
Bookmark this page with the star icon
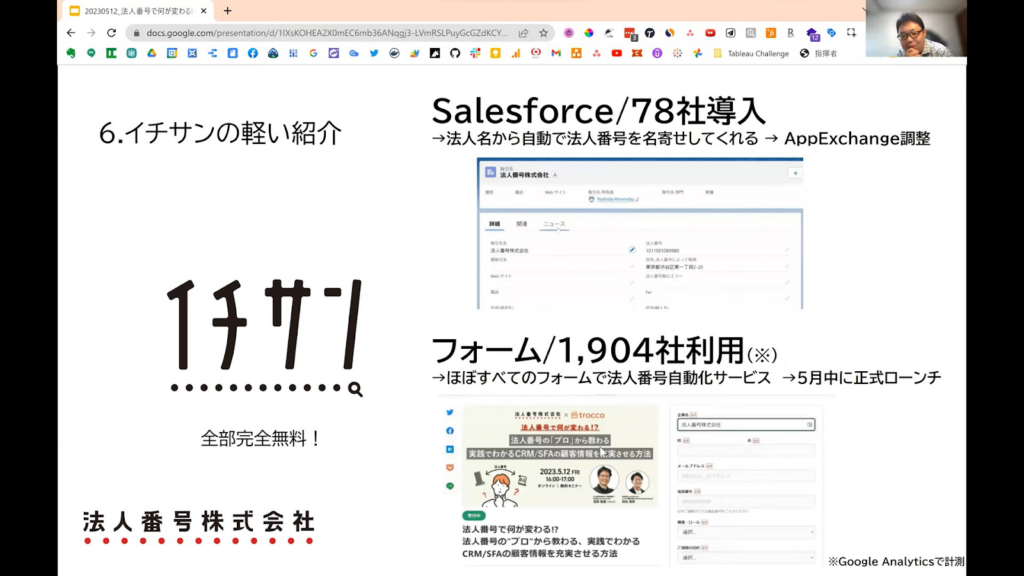point(543,32)
